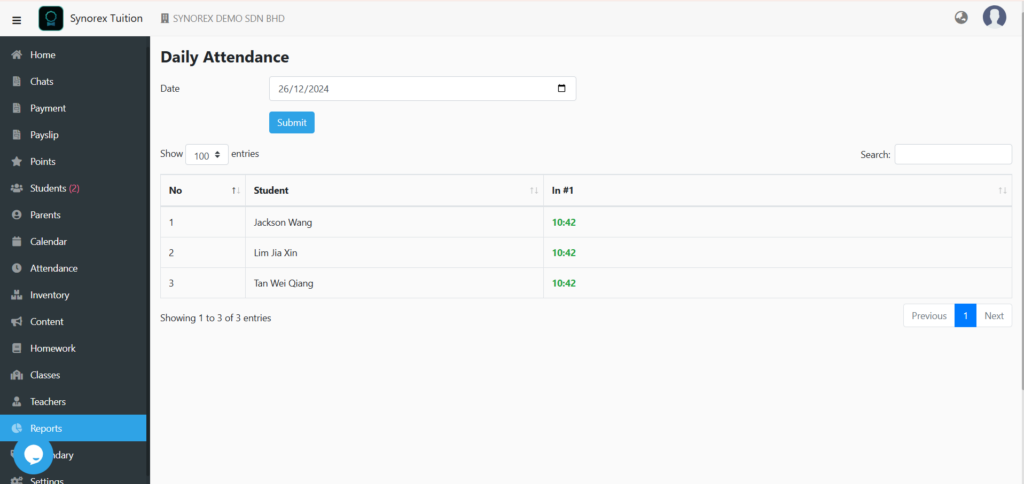This screenshot has width=1024, height=484.
Task: Click SYNOREX DEMO SDN BHD link
Action: pos(229,18)
